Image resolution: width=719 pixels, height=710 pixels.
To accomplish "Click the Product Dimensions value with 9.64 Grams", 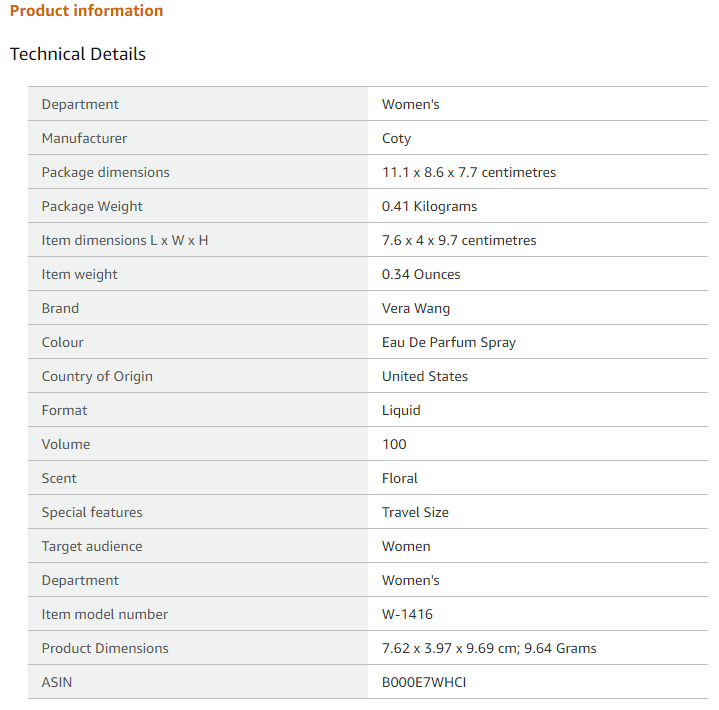I will (x=489, y=649).
